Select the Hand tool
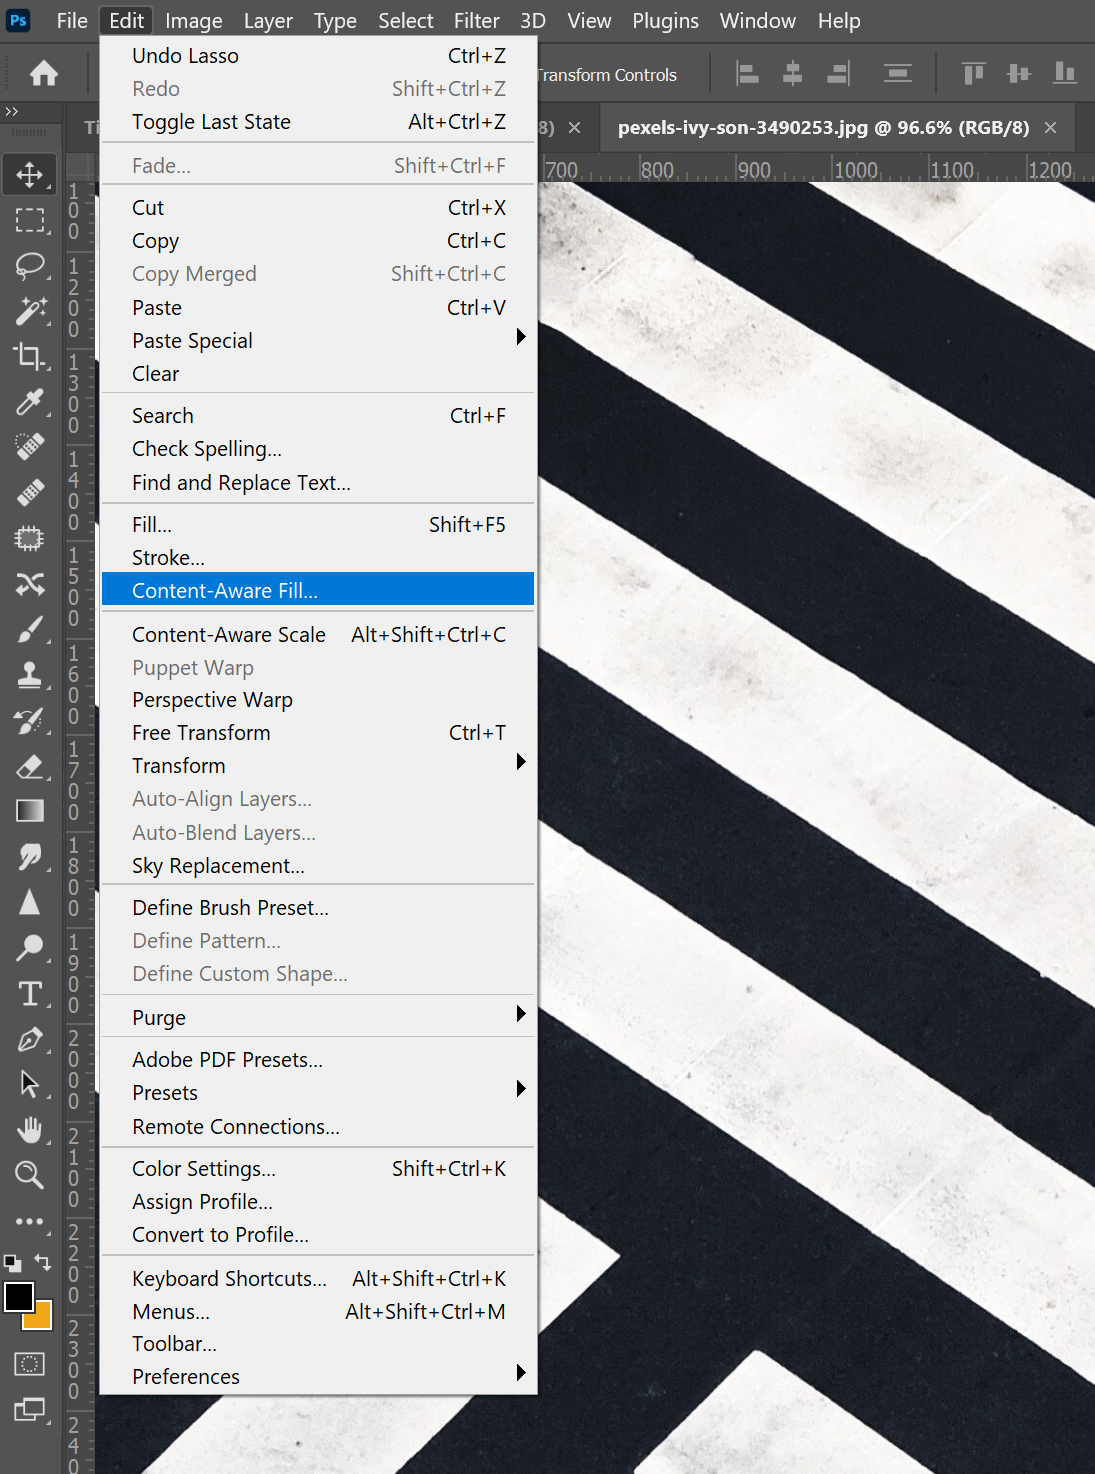The image size is (1095, 1474). coord(30,1130)
